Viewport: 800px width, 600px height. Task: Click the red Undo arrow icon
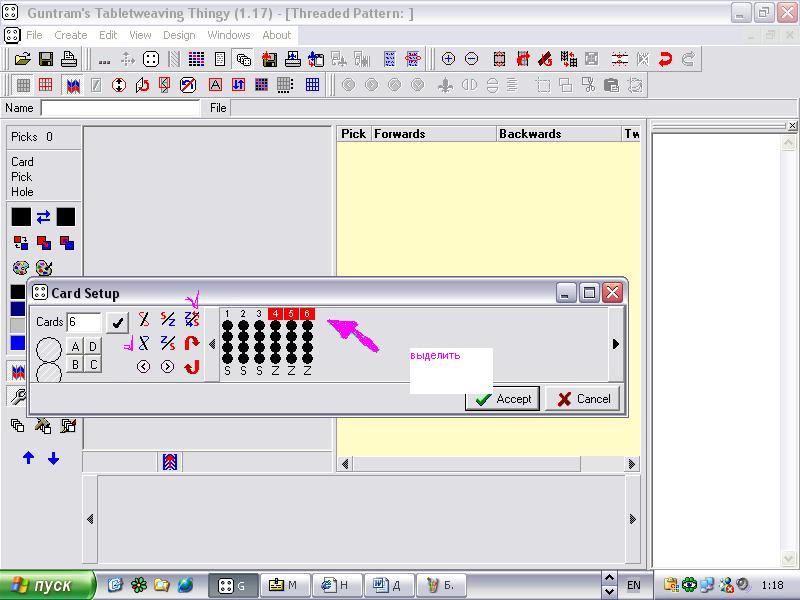click(665, 59)
